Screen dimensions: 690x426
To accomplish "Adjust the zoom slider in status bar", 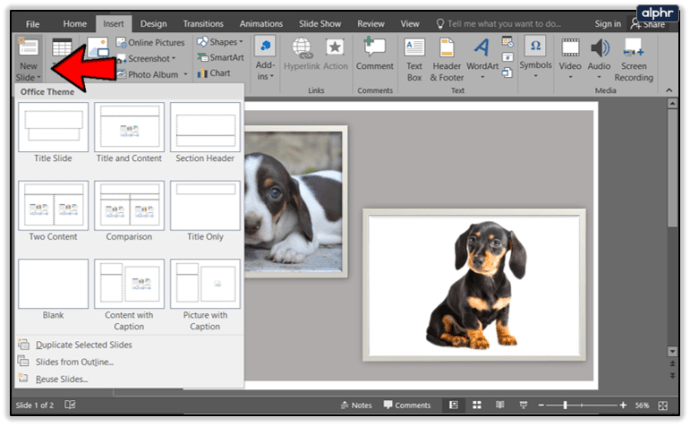I will [565, 405].
